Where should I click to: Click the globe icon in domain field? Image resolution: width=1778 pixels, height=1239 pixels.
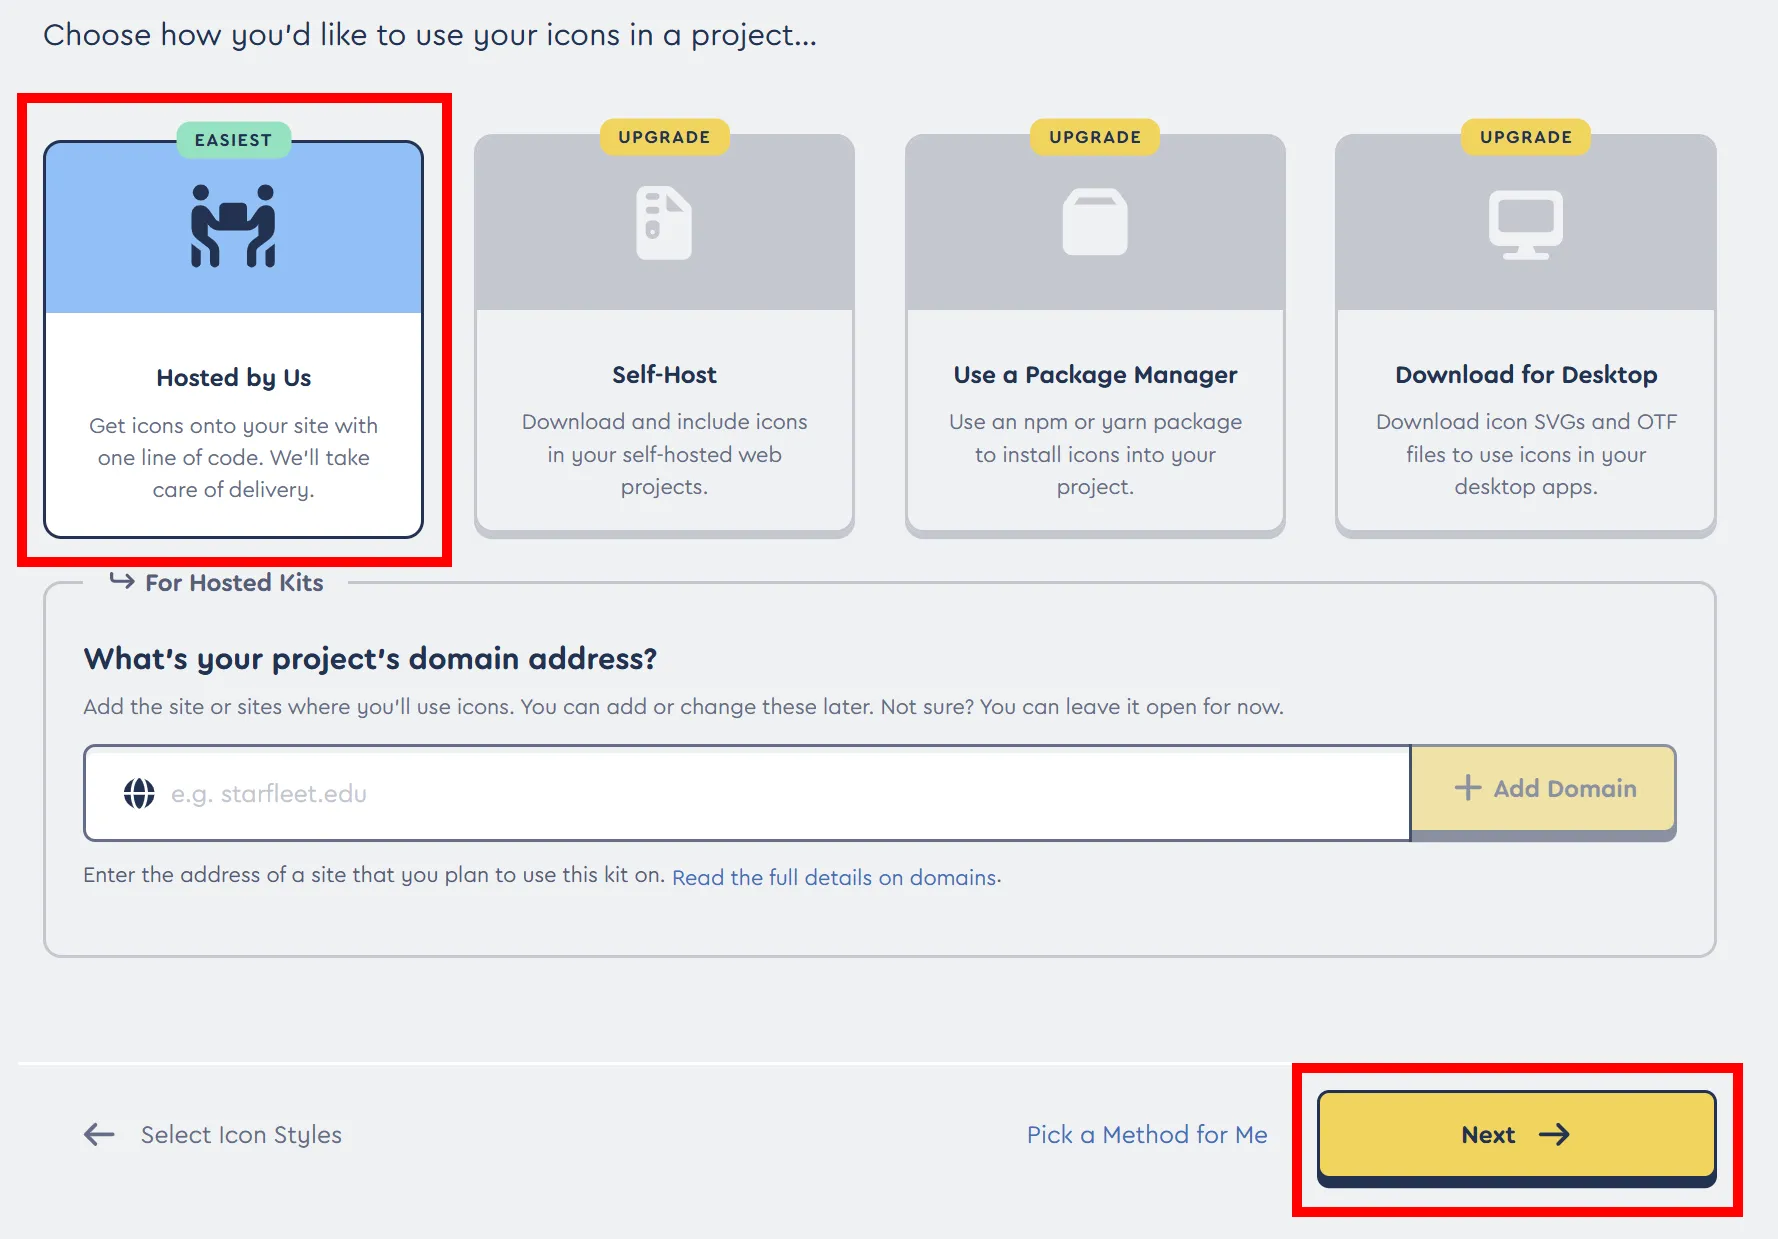[139, 794]
